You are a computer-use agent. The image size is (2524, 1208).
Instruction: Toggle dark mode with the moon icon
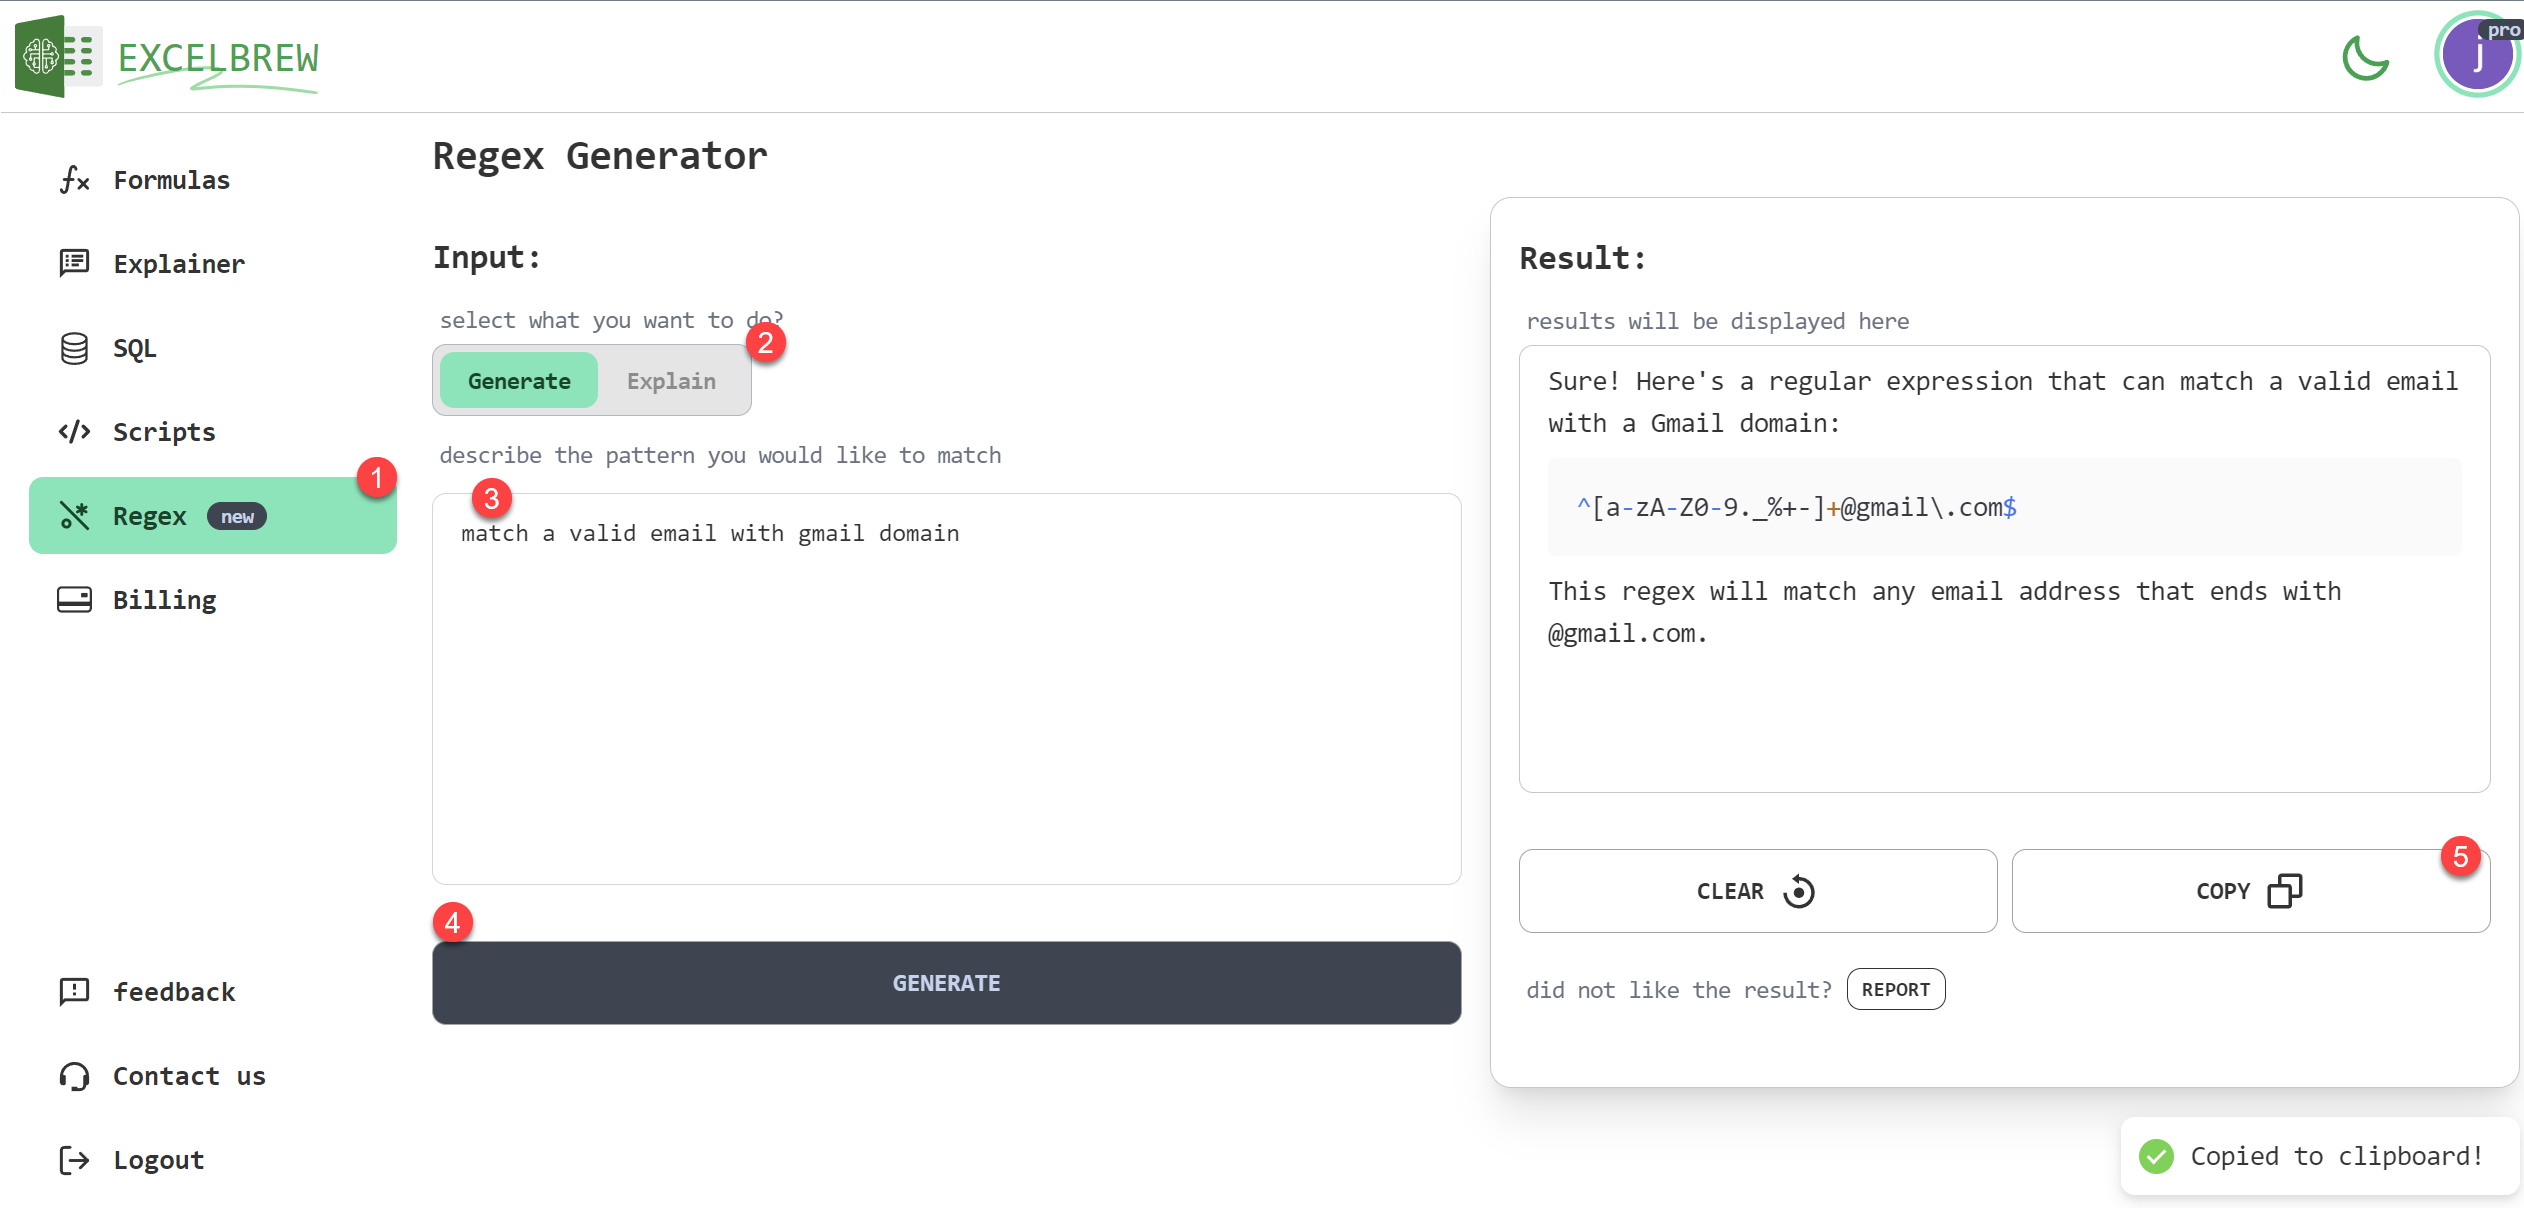2365,58
